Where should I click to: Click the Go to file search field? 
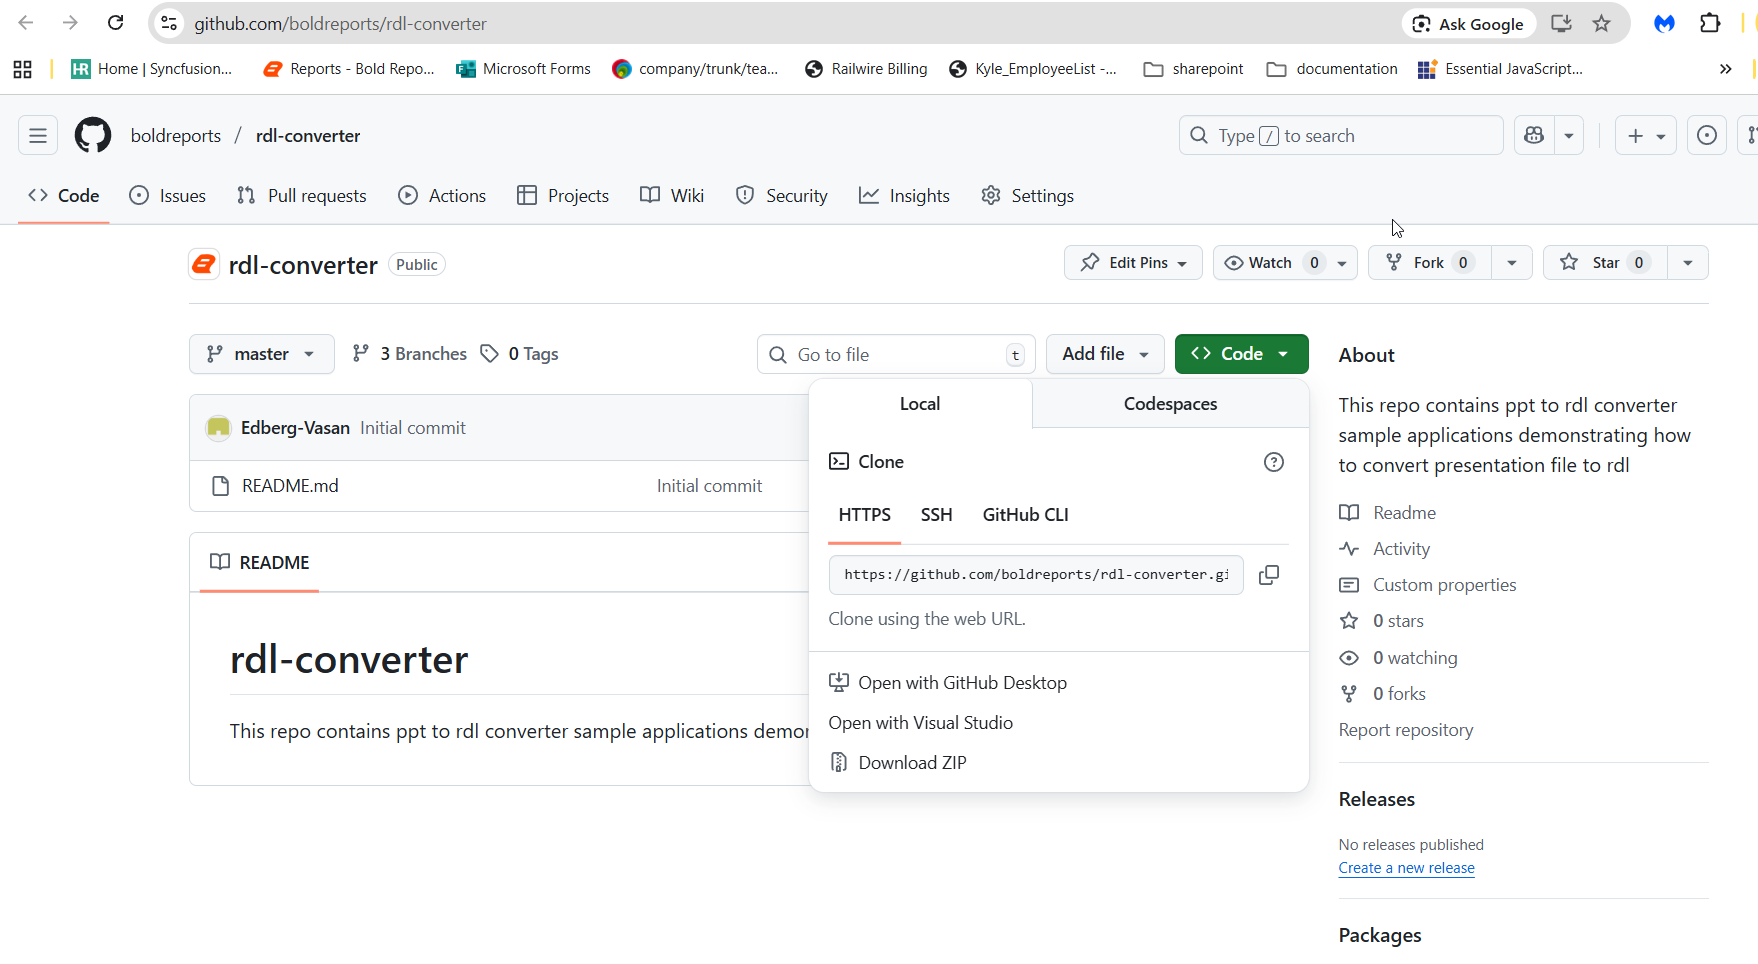coord(895,355)
